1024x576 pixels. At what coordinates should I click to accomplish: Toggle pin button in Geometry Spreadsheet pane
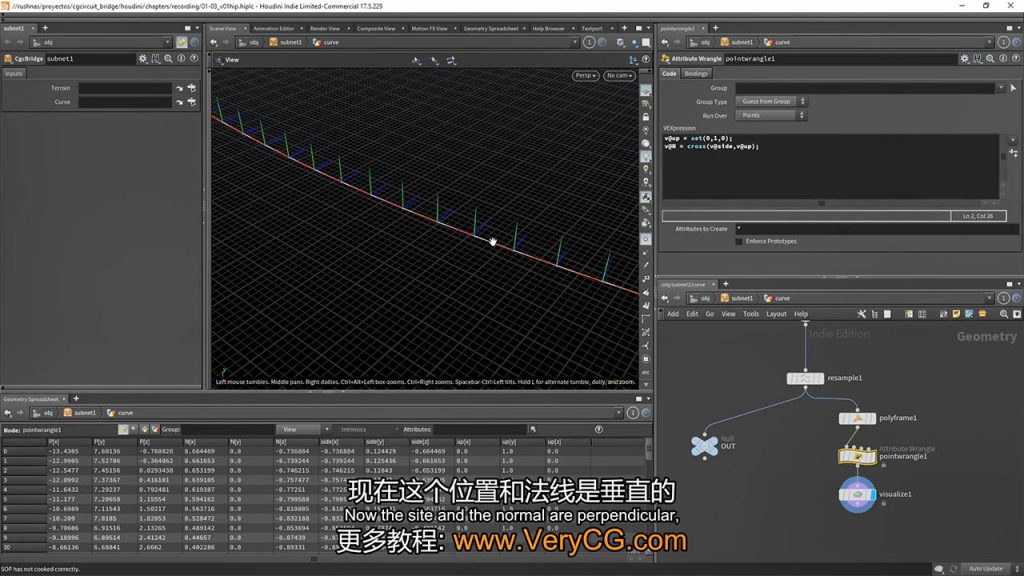[x=633, y=413]
